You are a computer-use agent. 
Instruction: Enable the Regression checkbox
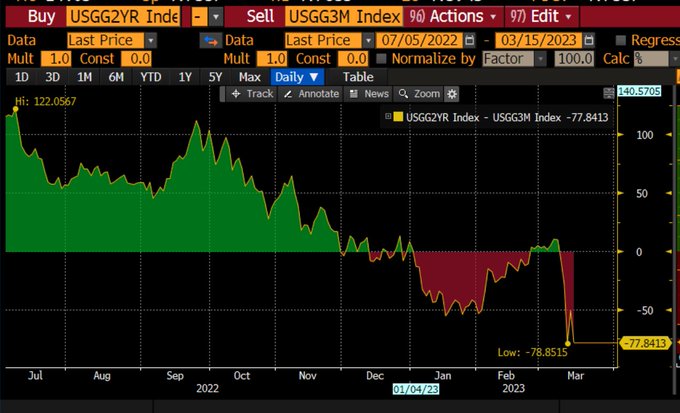pyautogui.click(x=621, y=40)
